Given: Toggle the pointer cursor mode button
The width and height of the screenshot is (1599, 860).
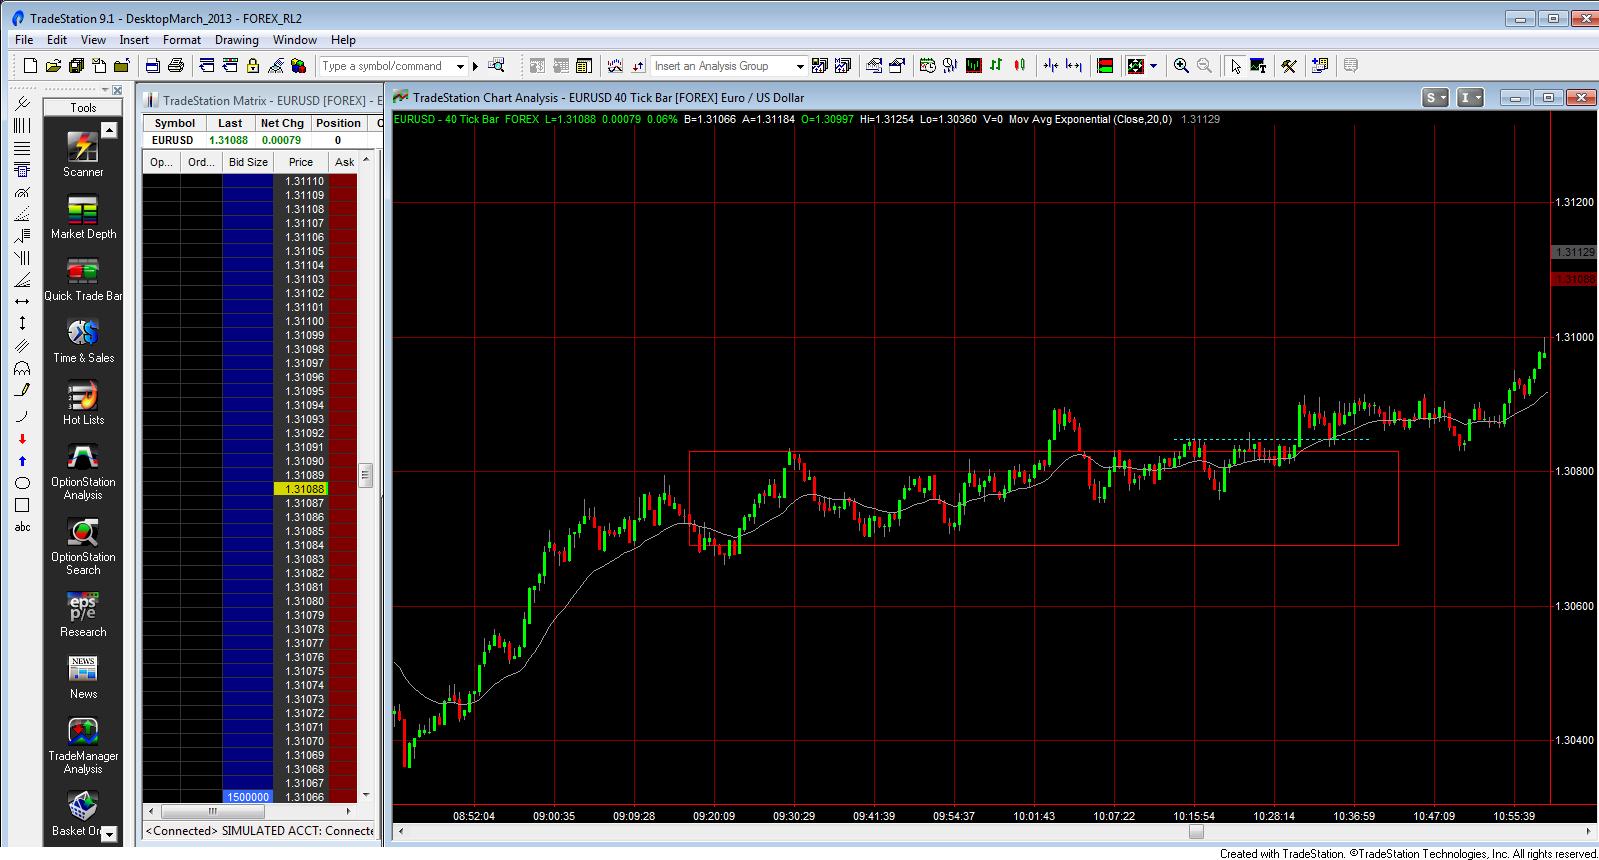Looking at the screenshot, I should coord(1236,66).
